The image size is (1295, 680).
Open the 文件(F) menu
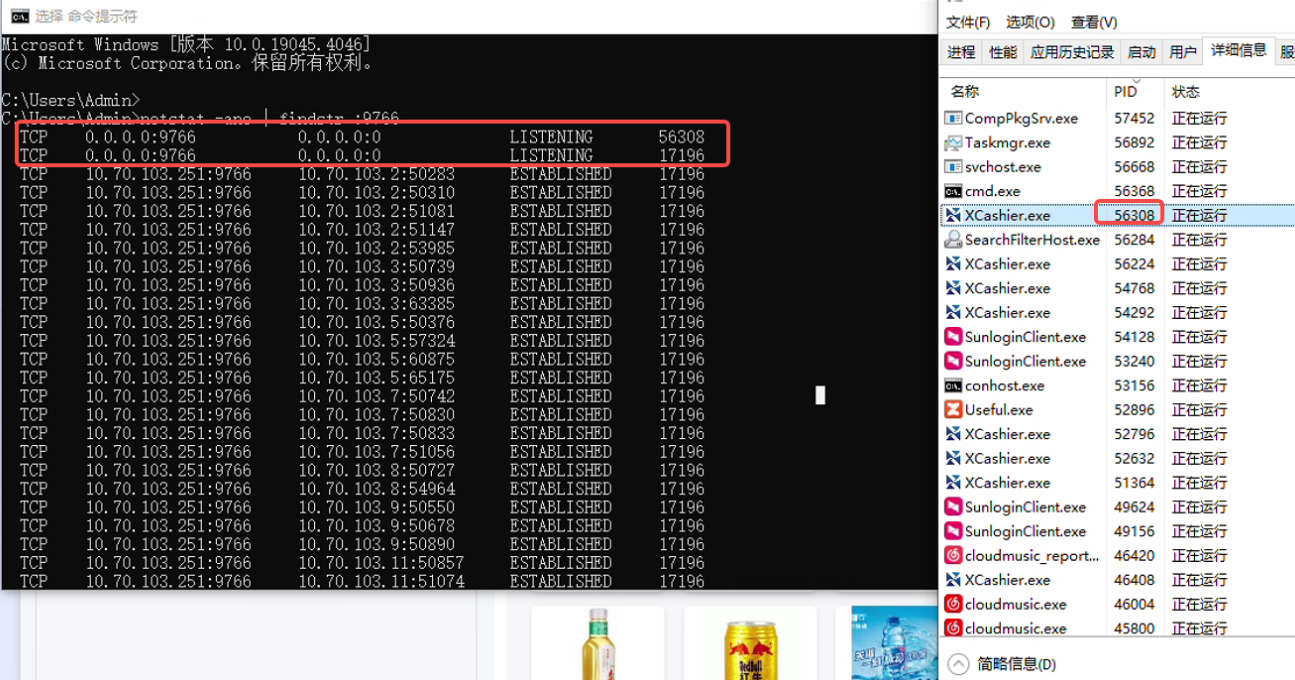[x=968, y=22]
